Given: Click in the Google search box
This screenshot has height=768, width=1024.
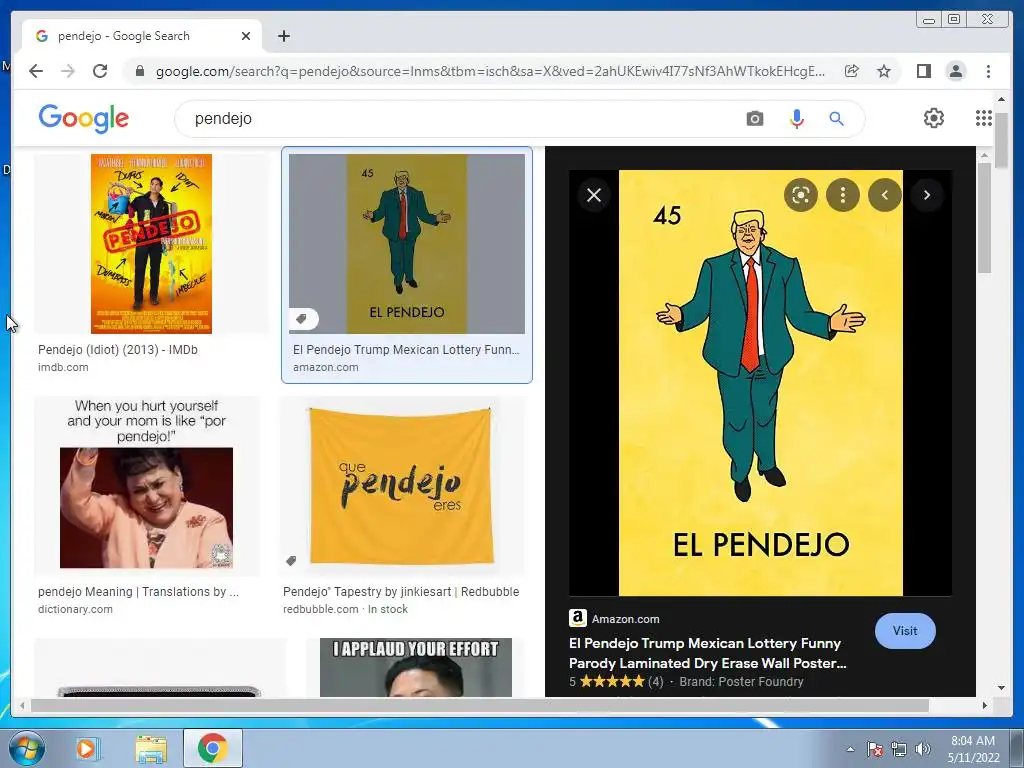Looking at the screenshot, I should (x=457, y=118).
